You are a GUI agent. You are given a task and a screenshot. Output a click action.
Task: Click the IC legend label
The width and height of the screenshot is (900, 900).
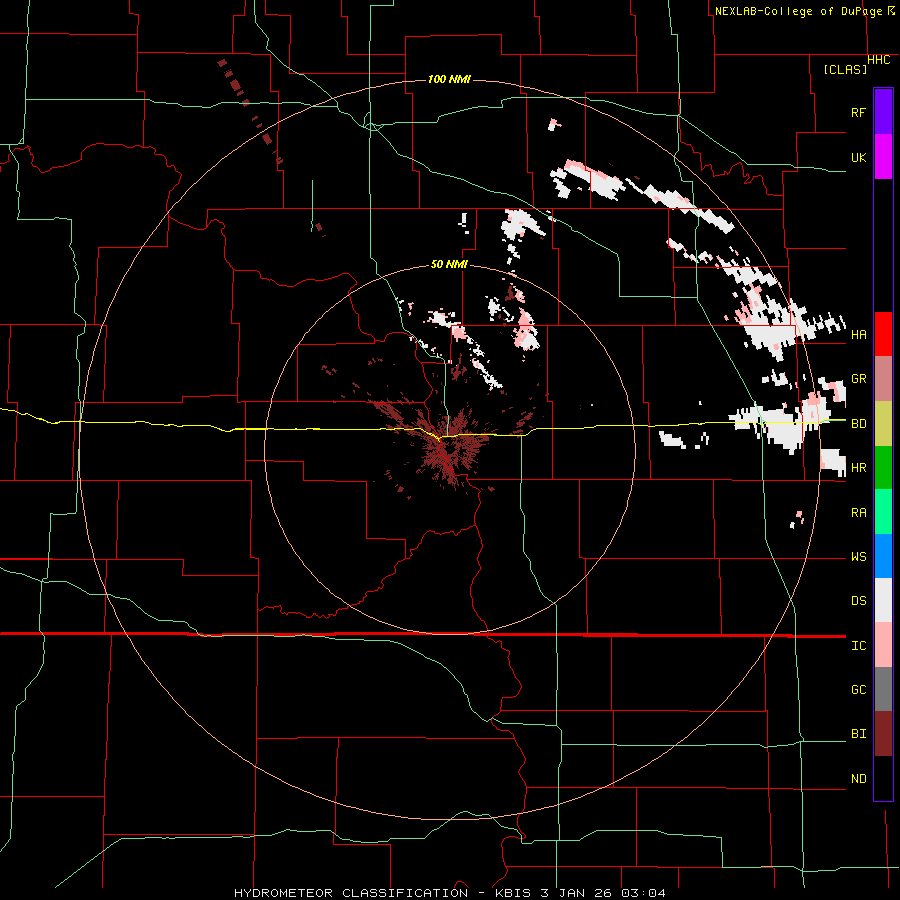coord(858,646)
